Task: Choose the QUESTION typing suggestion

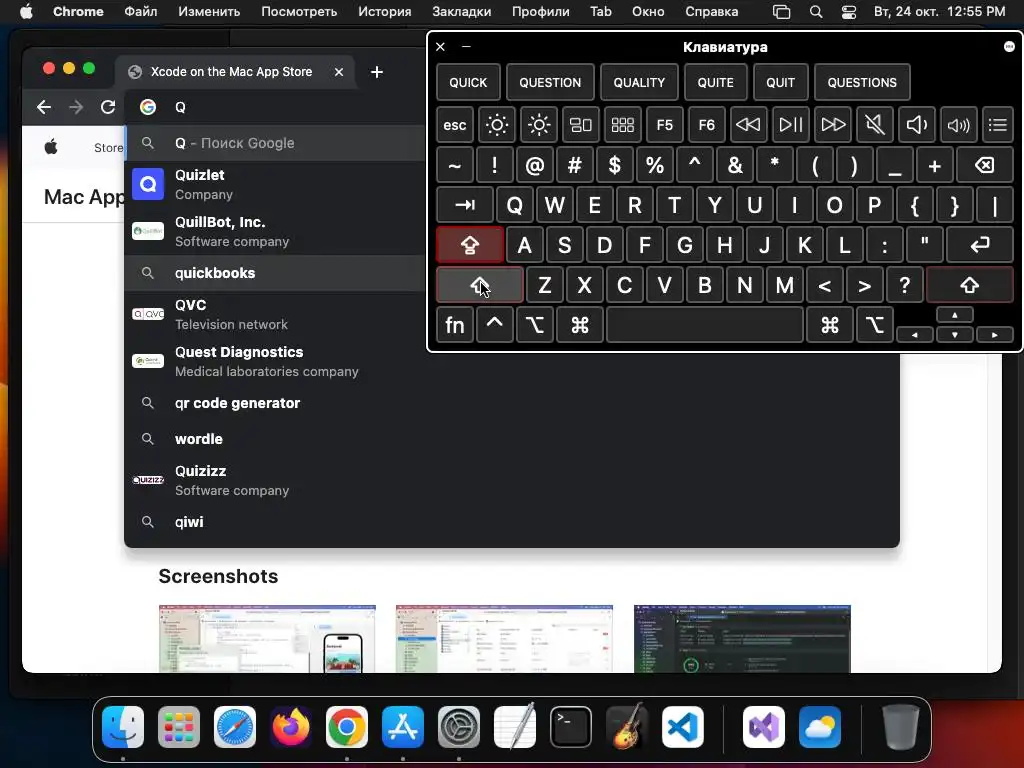Action: coord(550,82)
